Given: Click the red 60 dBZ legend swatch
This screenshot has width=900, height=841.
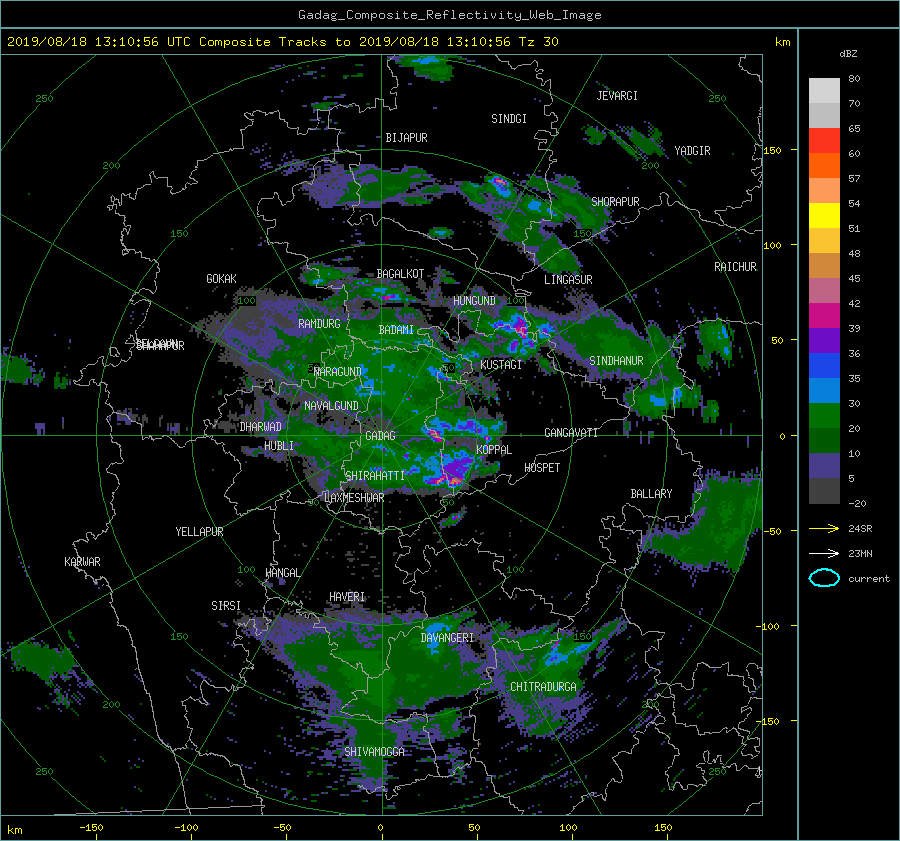Looking at the screenshot, I should [824, 141].
